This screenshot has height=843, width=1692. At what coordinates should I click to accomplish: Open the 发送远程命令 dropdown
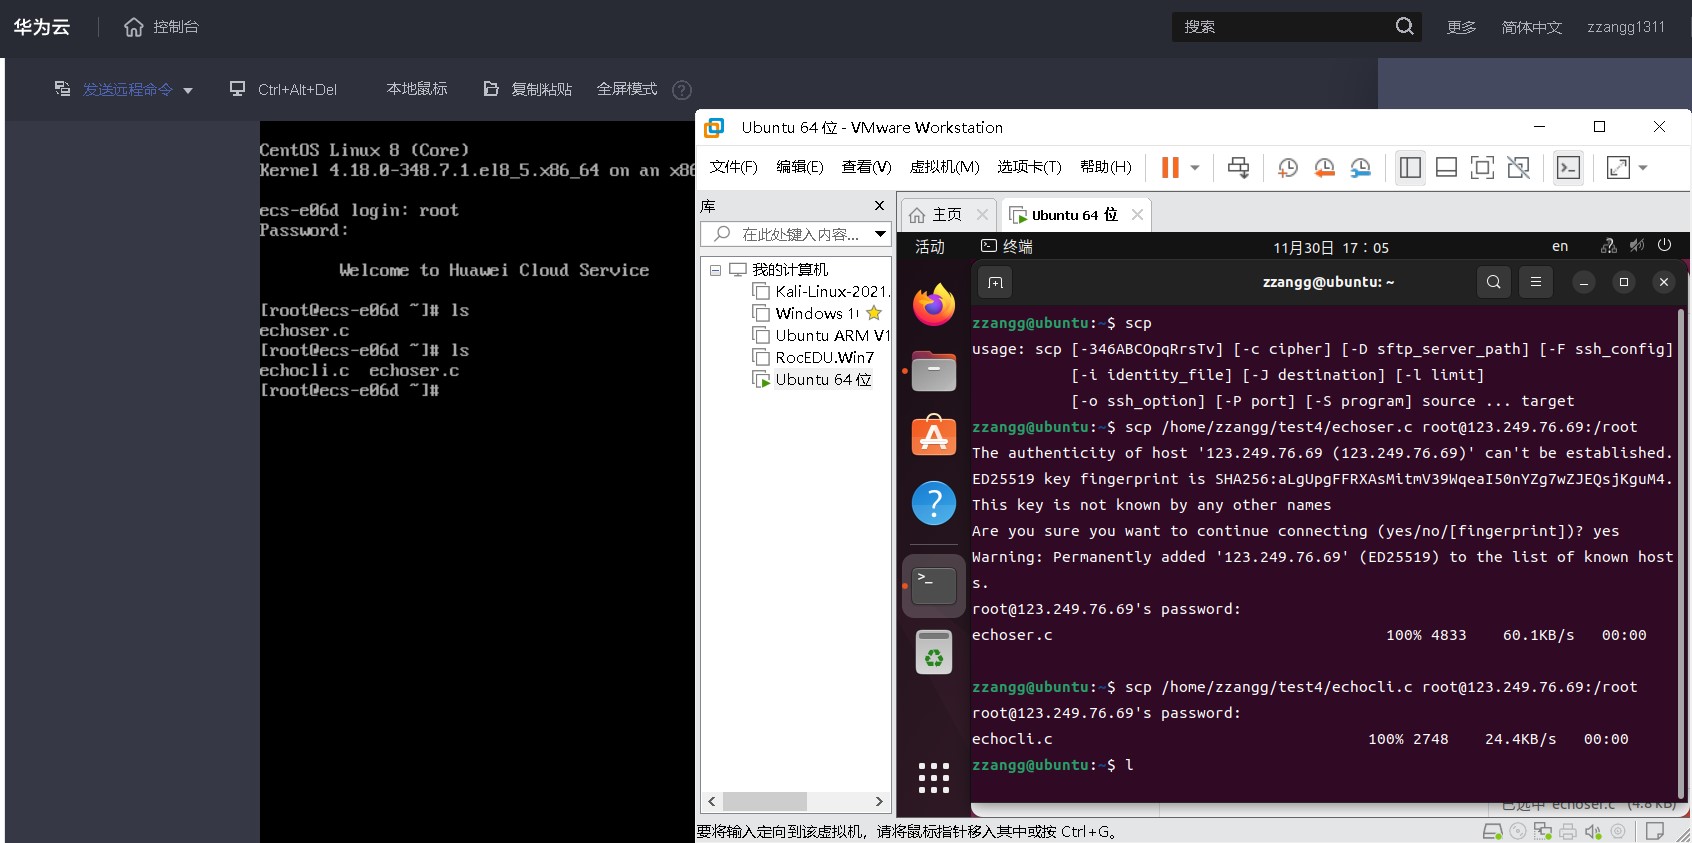[x=123, y=90]
